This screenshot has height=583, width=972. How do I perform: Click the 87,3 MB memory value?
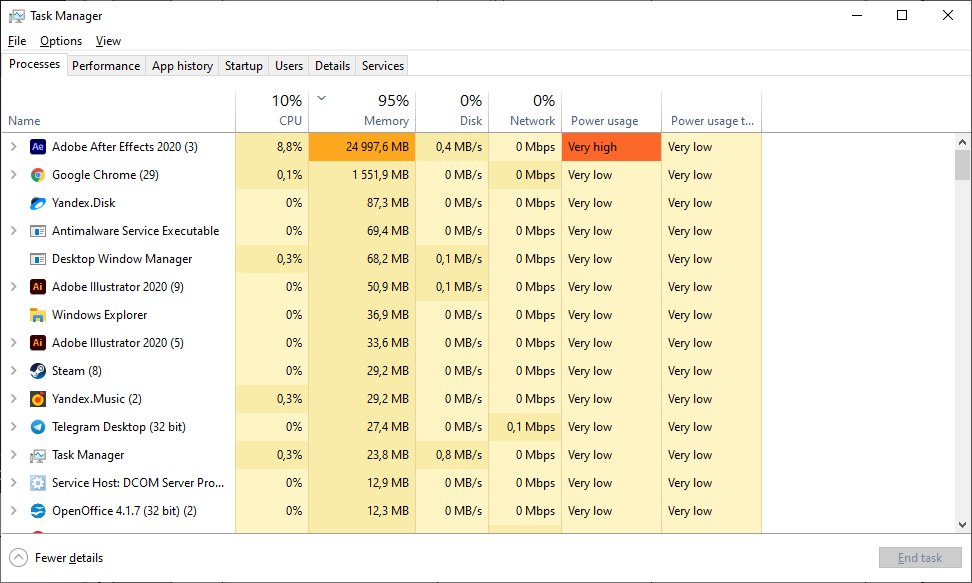[387, 203]
